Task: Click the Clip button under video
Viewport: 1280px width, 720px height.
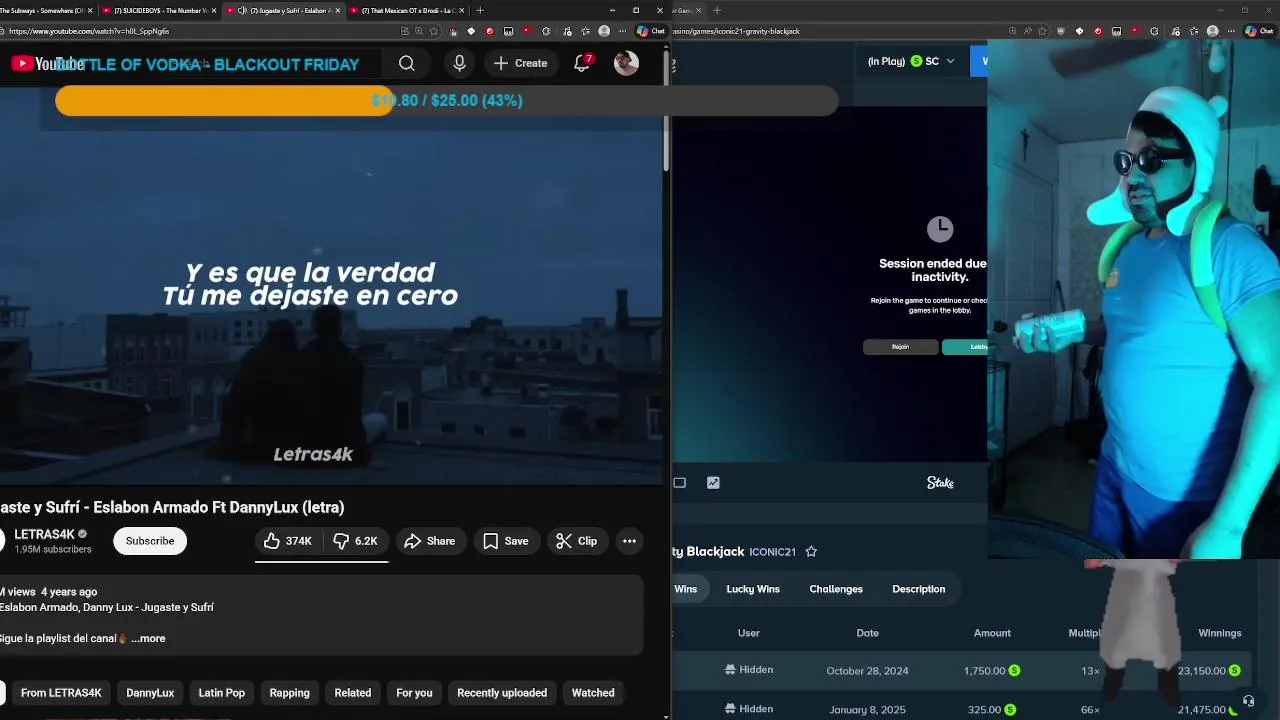Action: pos(577,541)
